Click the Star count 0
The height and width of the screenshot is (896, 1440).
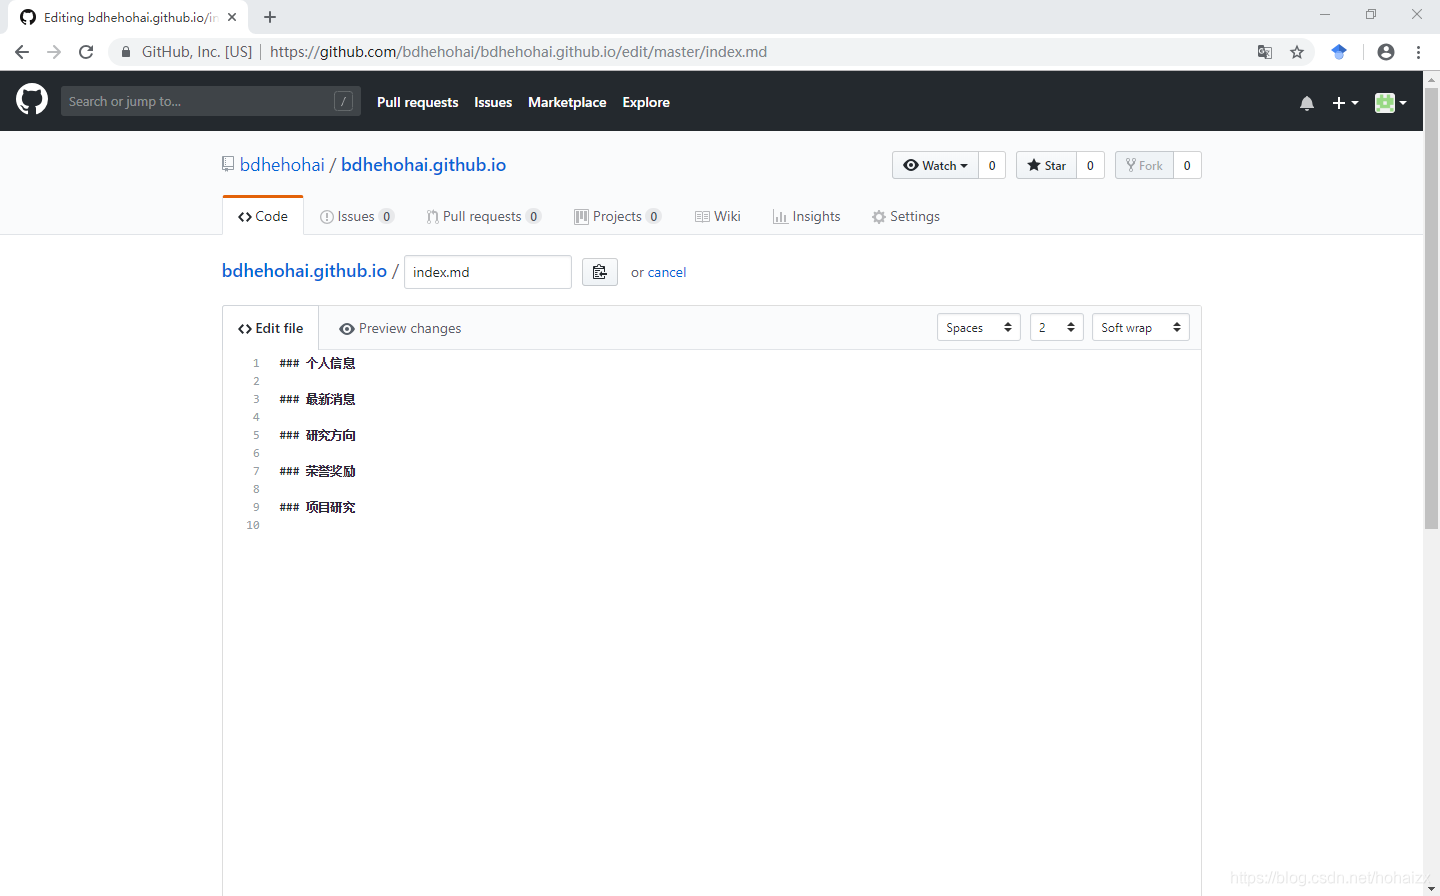pyautogui.click(x=1090, y=165)
